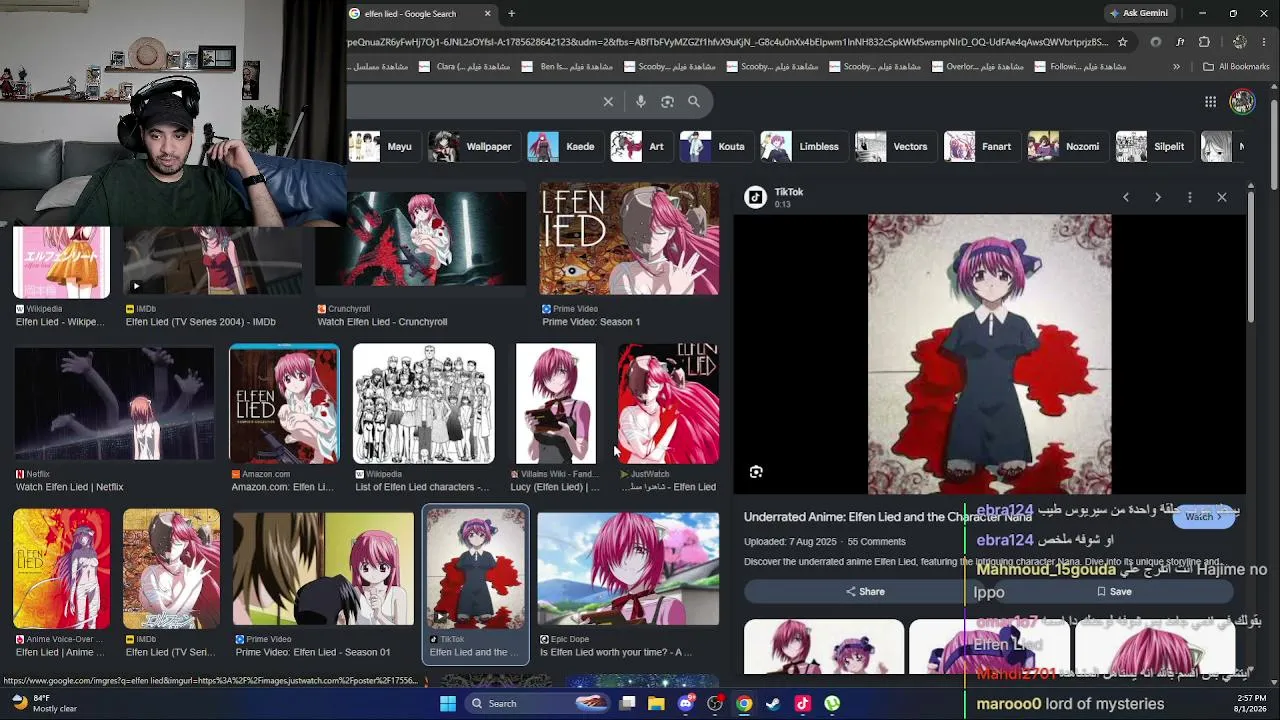Open the 'Prime Video: Season 1' result image
The height and width of the screenshot is (720, 1280).
(x=629, y=239)
